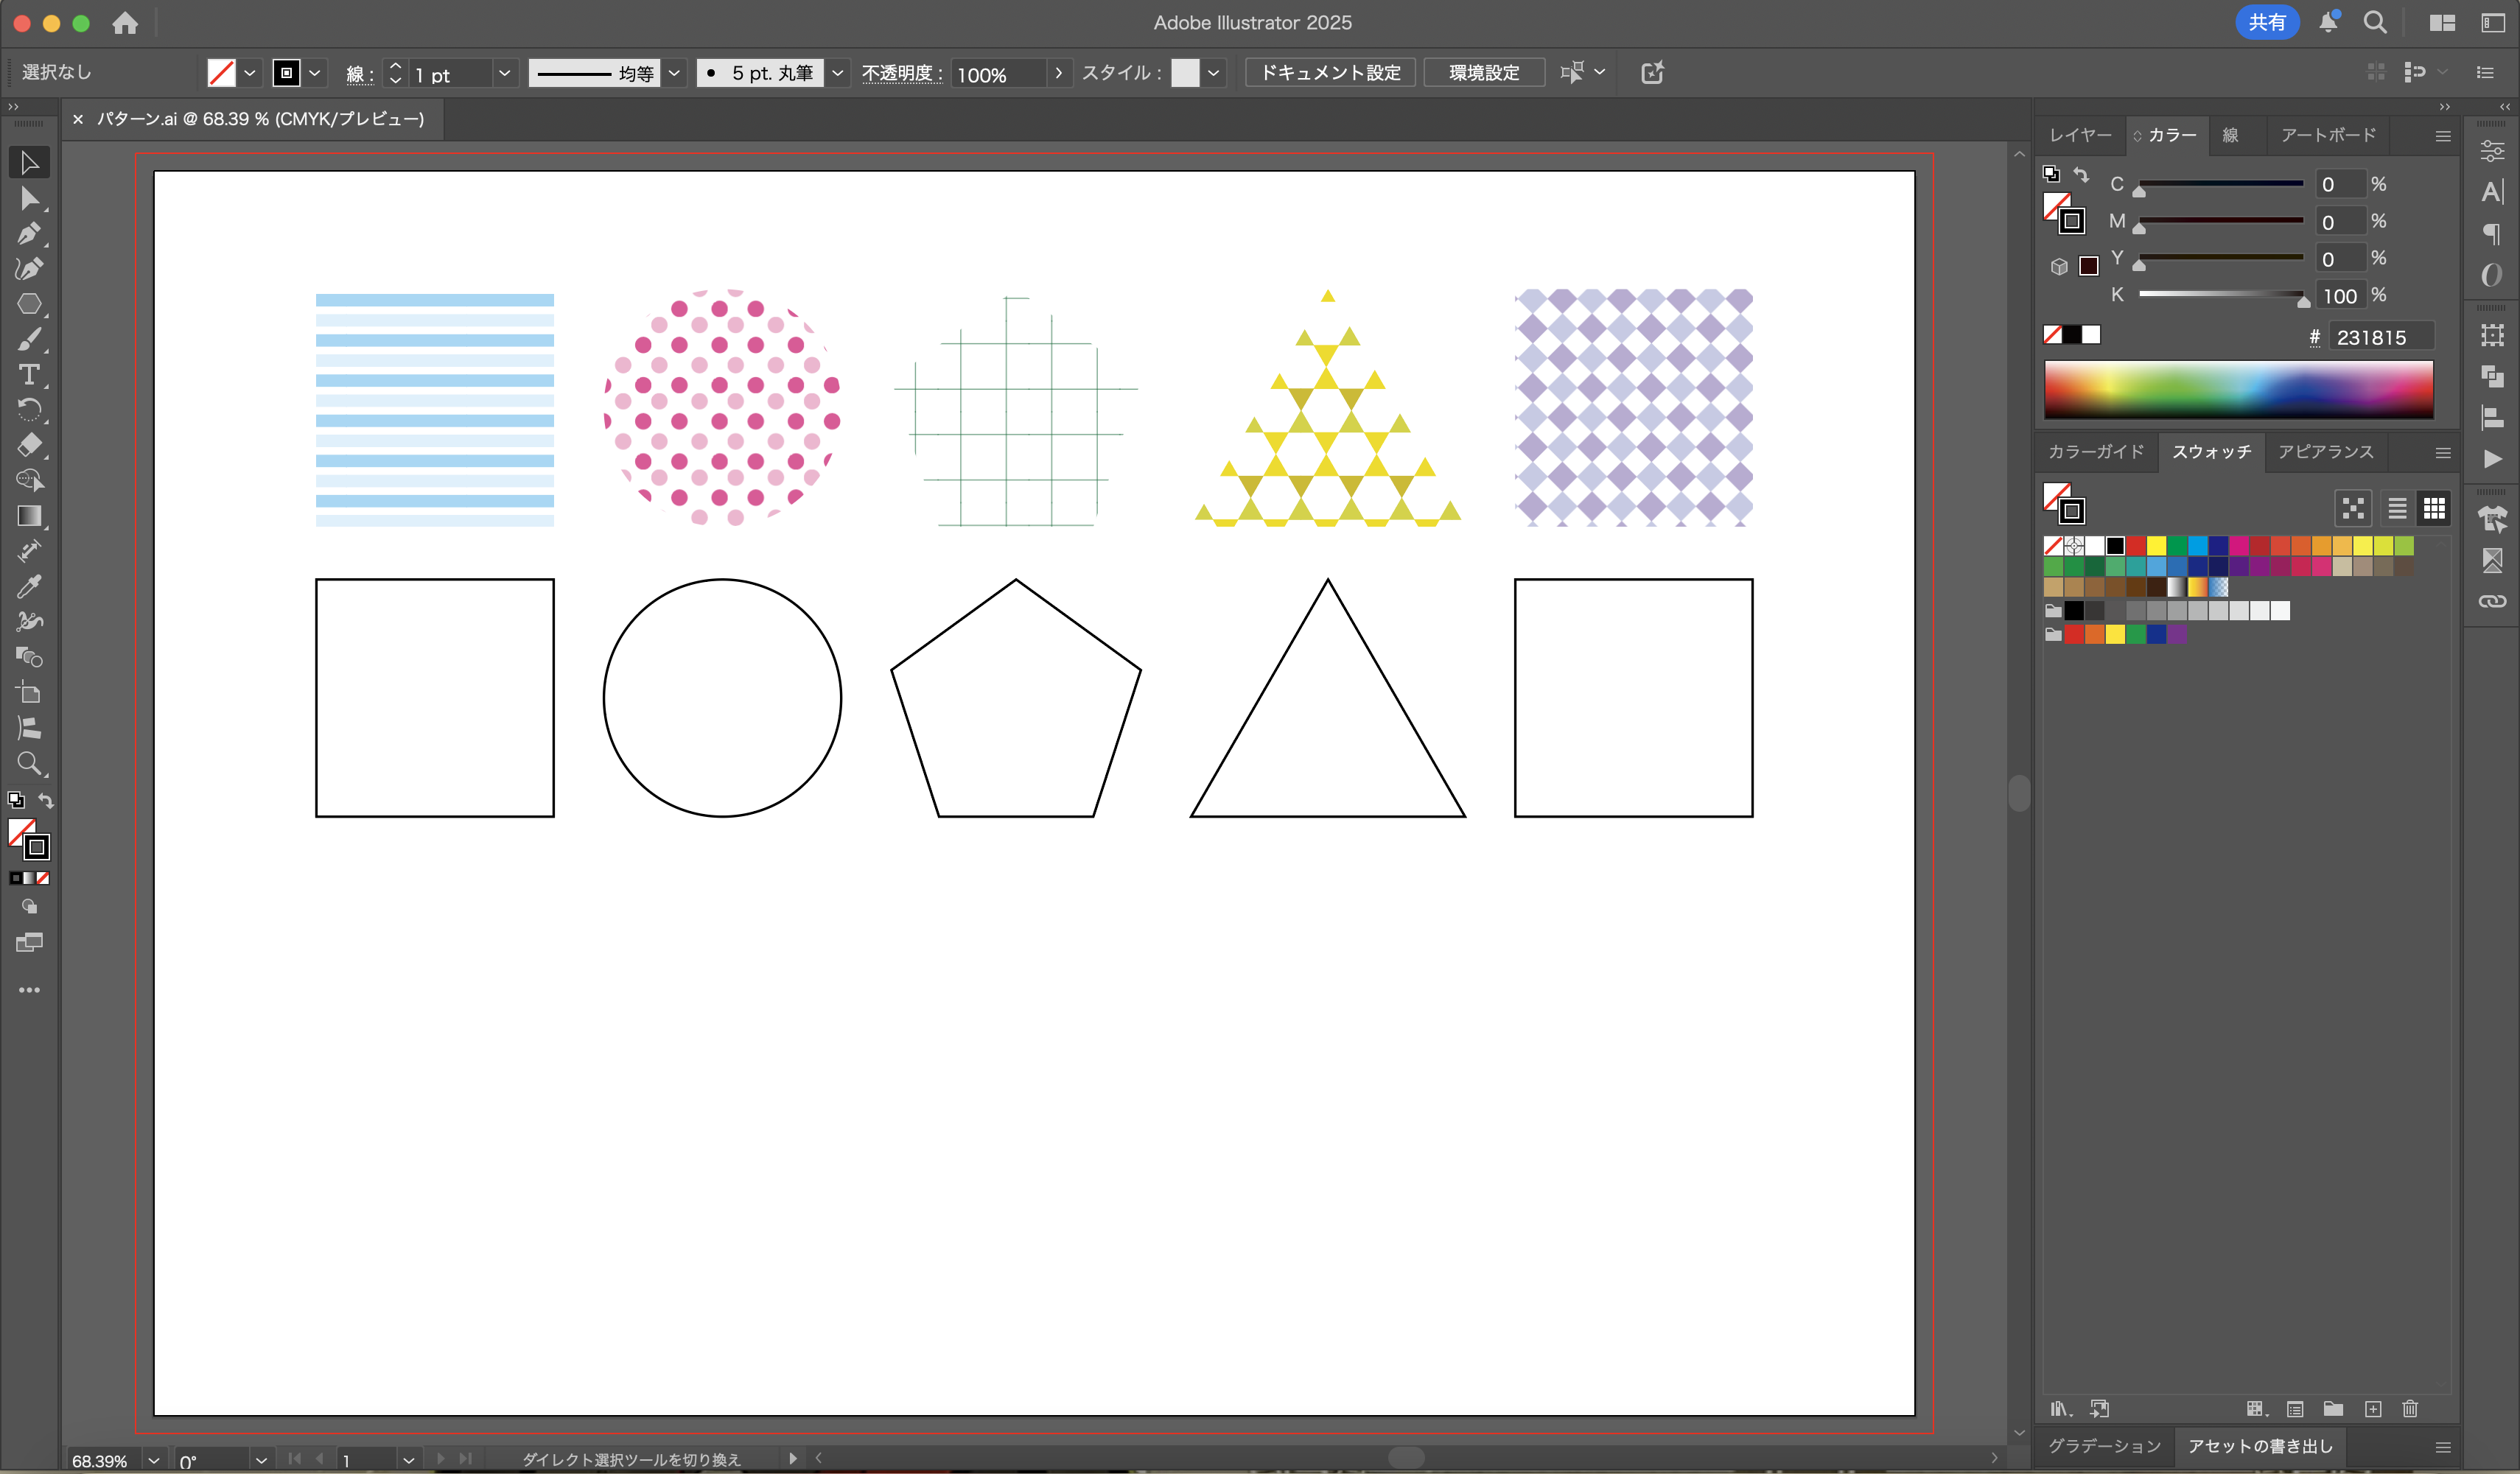Open zoom level 68.39% dropdown
Viewport: 2520px width, 1474px height.
[x=154, y=1460]
